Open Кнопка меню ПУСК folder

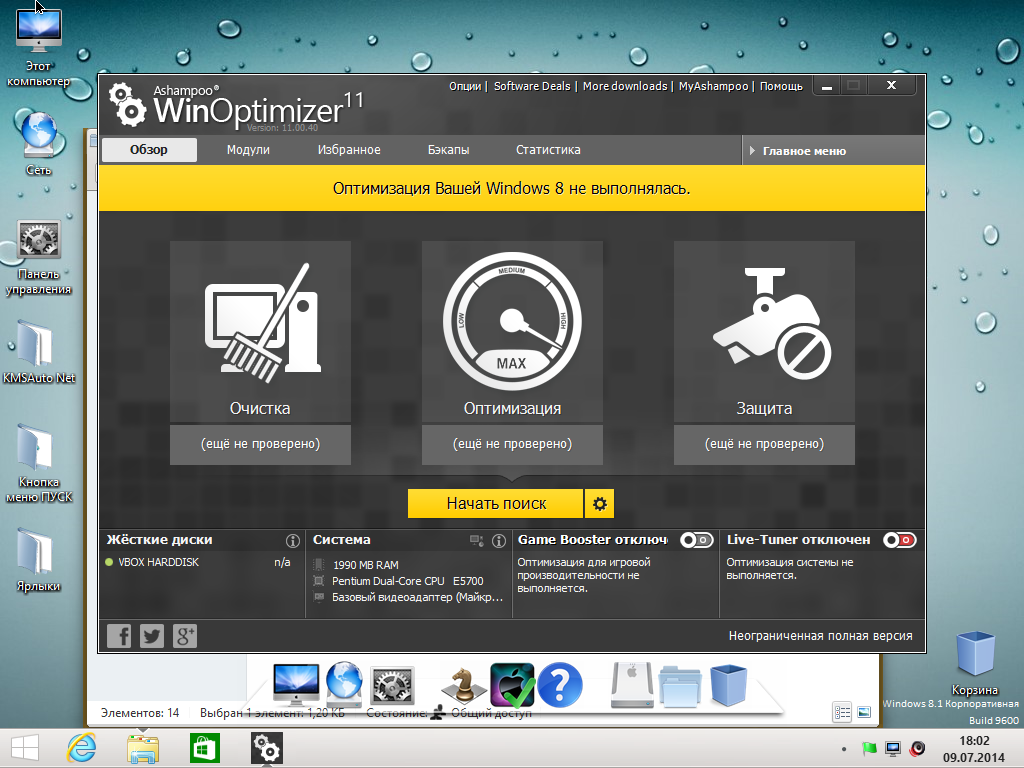click(x=39, y=464)
